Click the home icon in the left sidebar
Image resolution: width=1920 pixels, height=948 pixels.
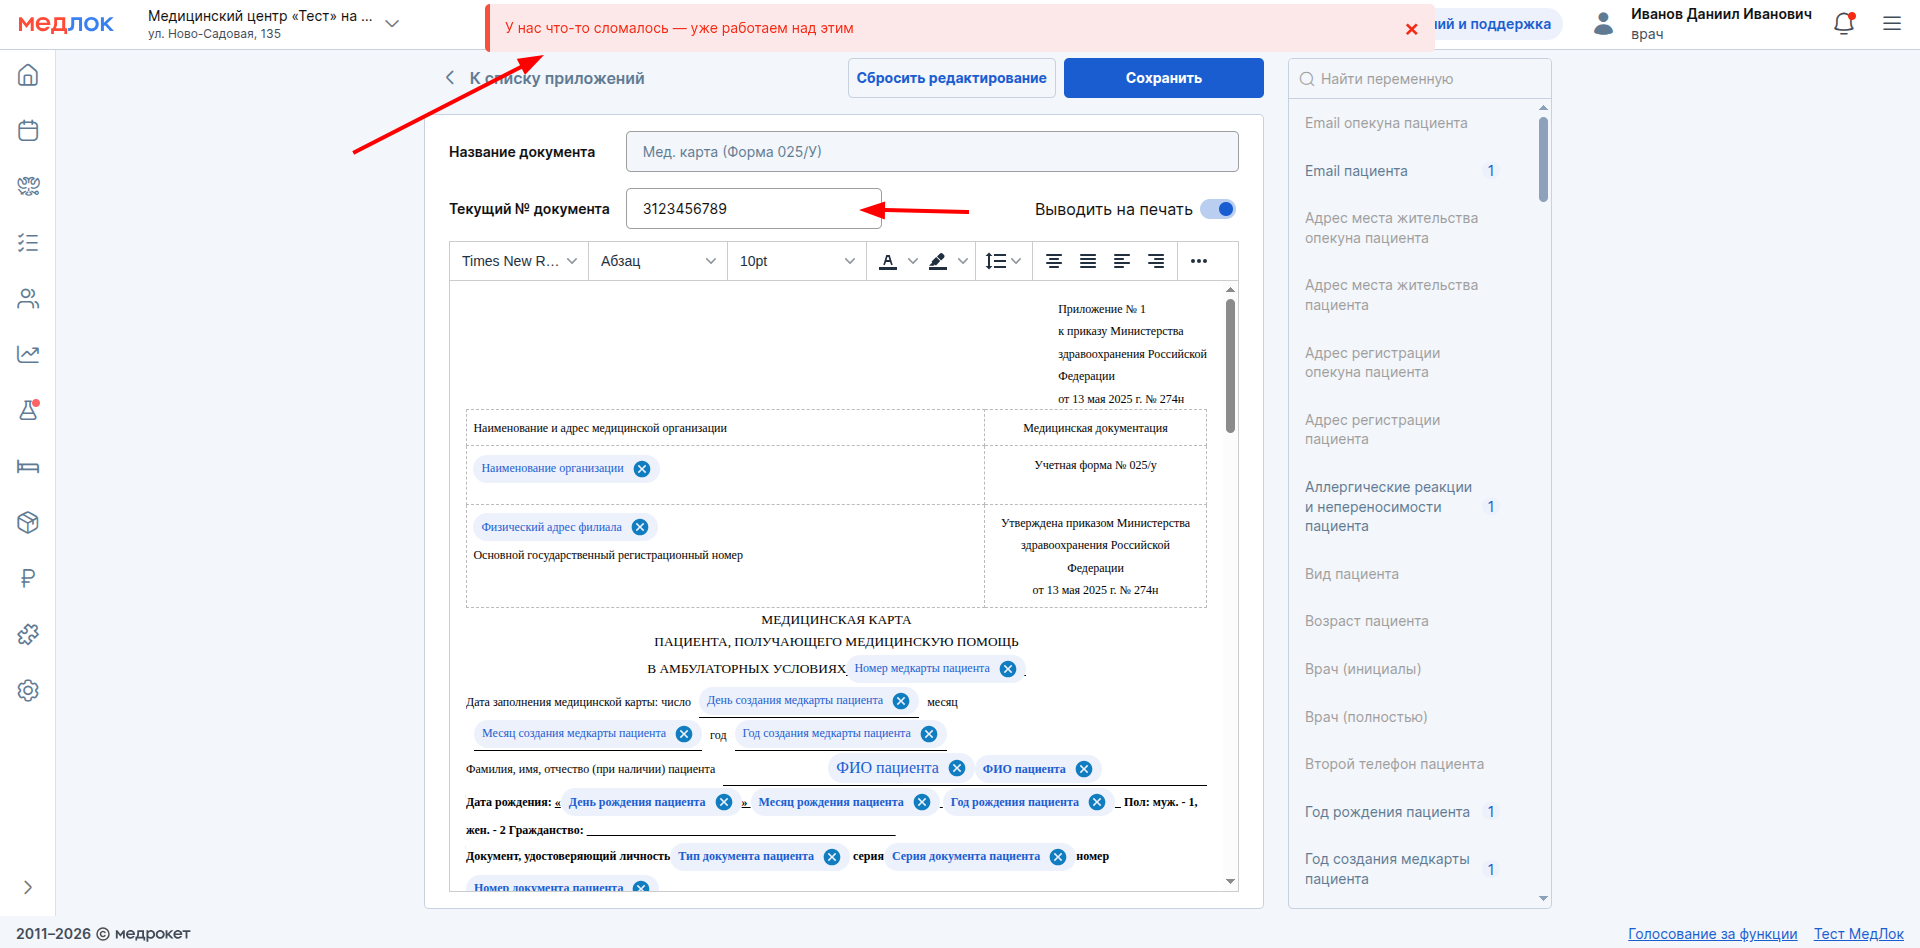[x=28, y=75]
